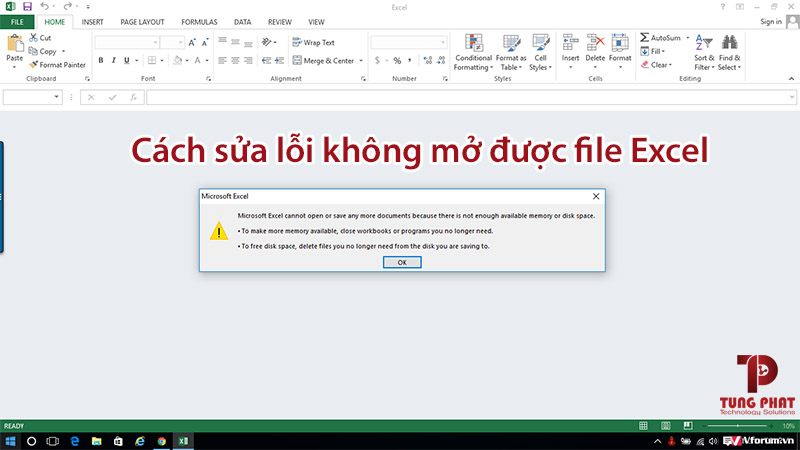Click Merge & Center button
This screenshot has width=800, height=450.
click(x=323, y=60)
